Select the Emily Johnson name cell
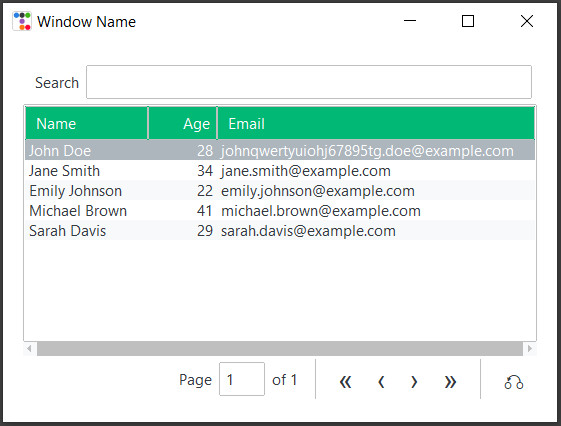 [87, 191]
